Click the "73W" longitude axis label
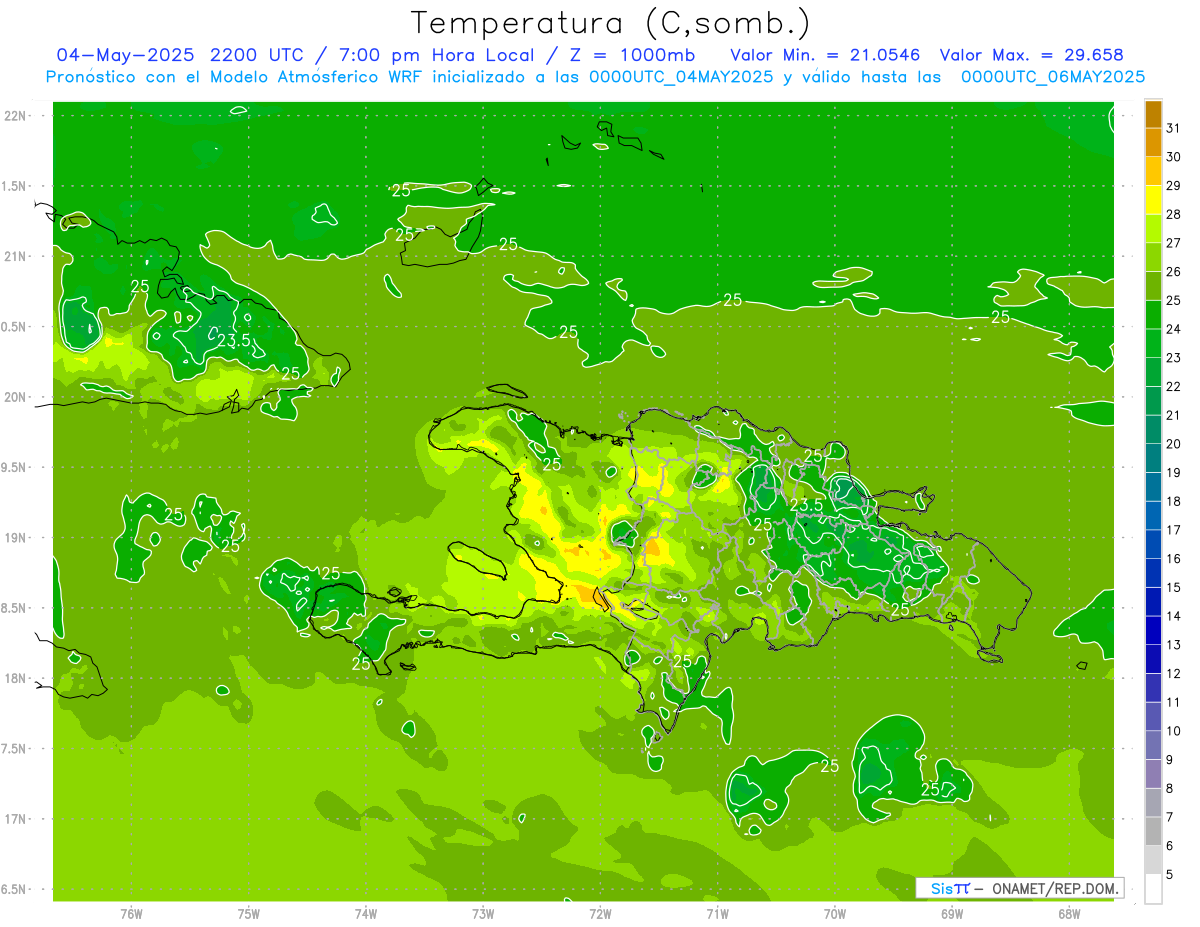 [x=483, y=913]
